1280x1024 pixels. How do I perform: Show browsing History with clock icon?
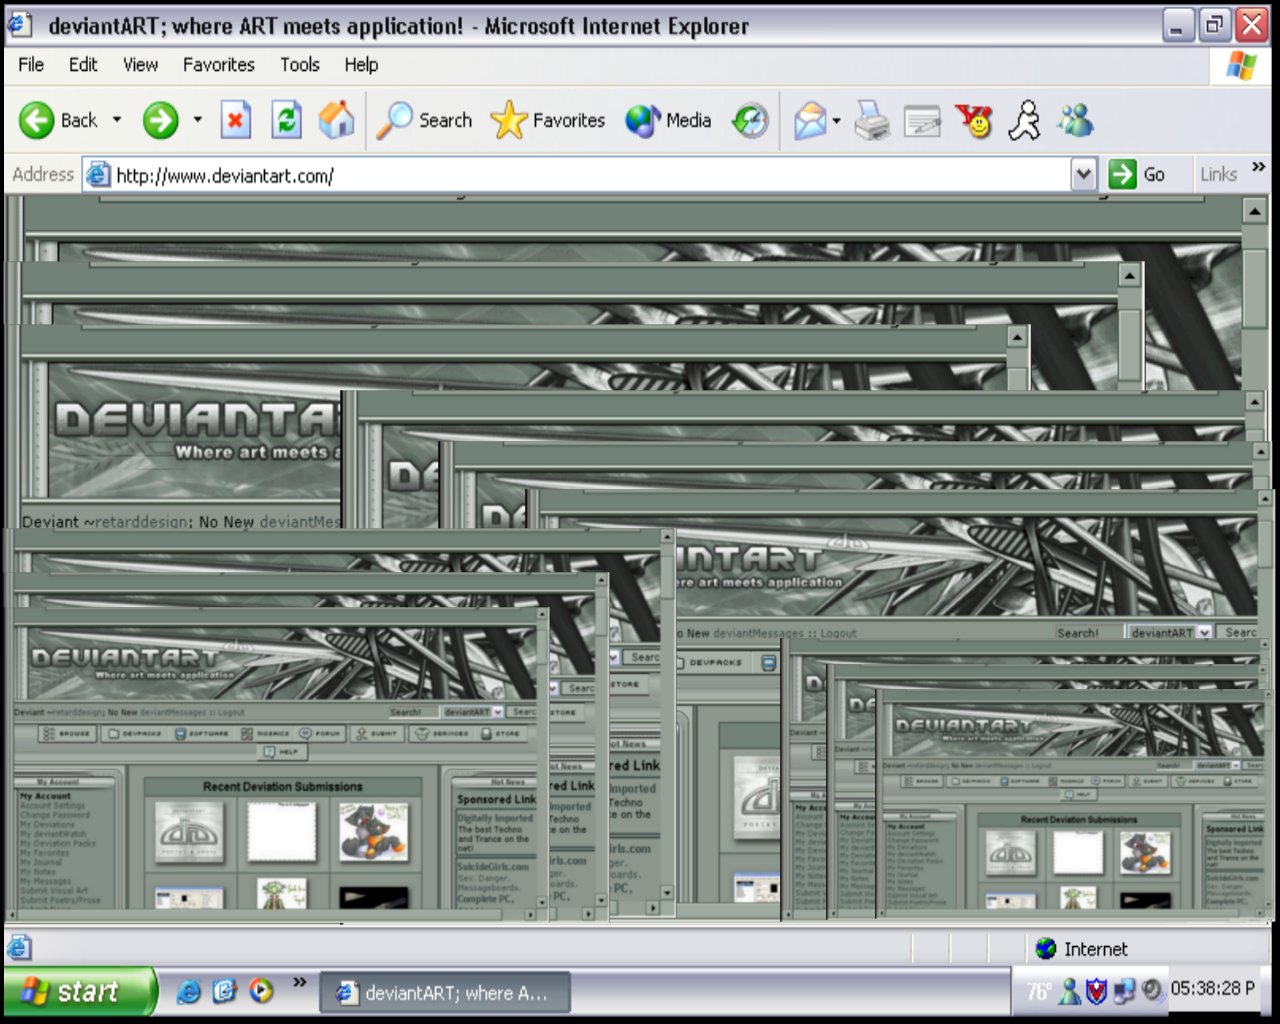coord(750,121)
